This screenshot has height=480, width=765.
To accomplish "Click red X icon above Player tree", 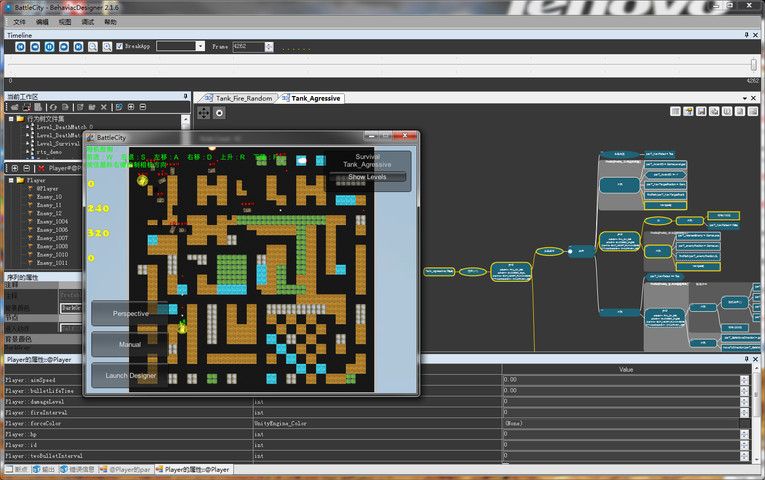I will click(41, 168).
